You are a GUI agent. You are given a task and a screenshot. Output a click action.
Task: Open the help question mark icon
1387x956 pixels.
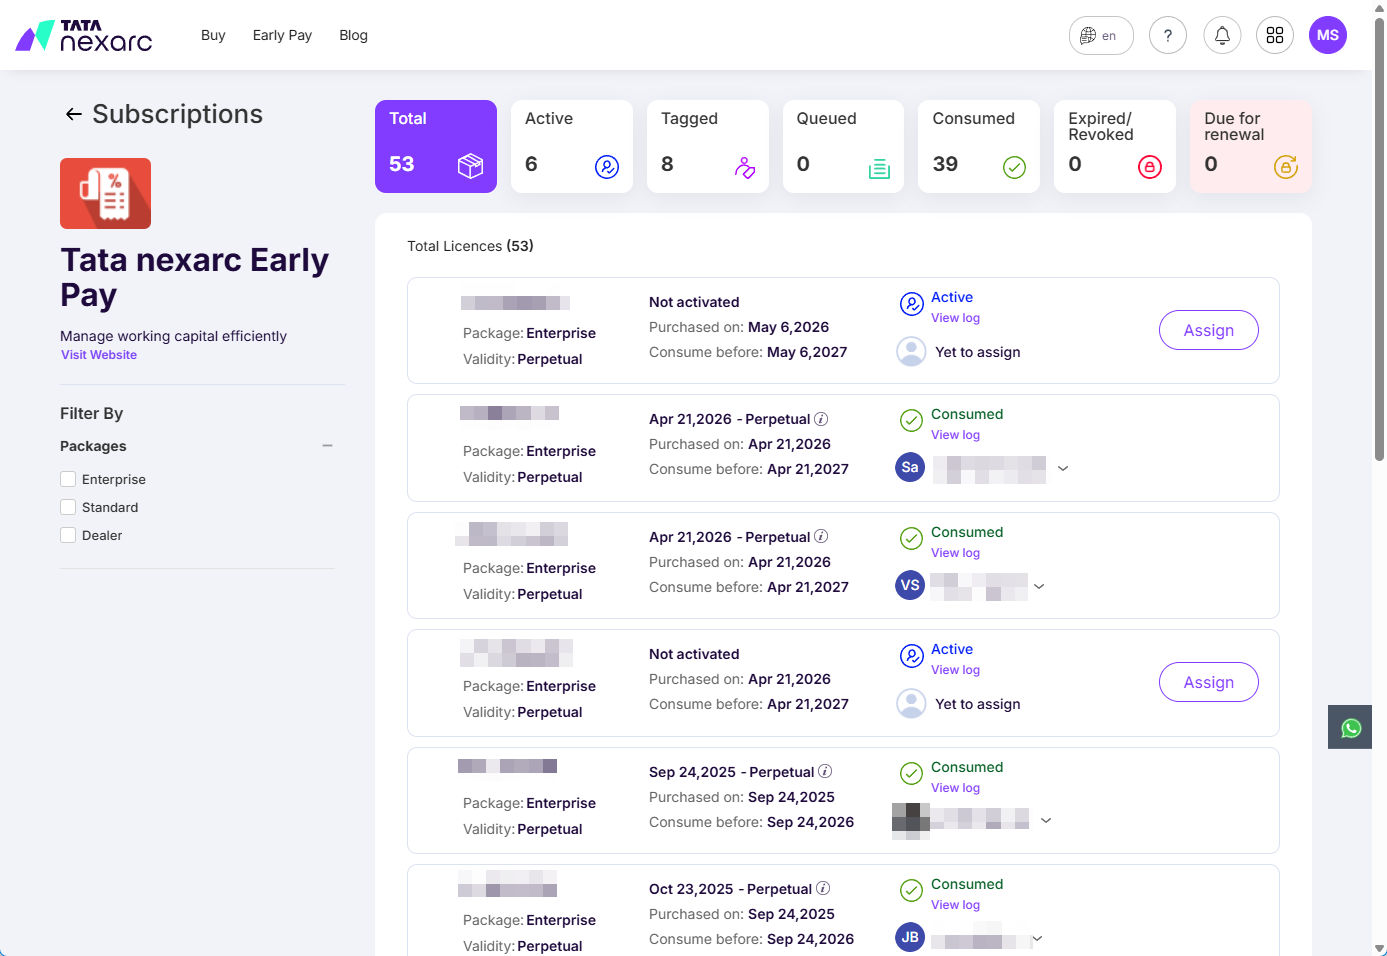point(1168,35)
